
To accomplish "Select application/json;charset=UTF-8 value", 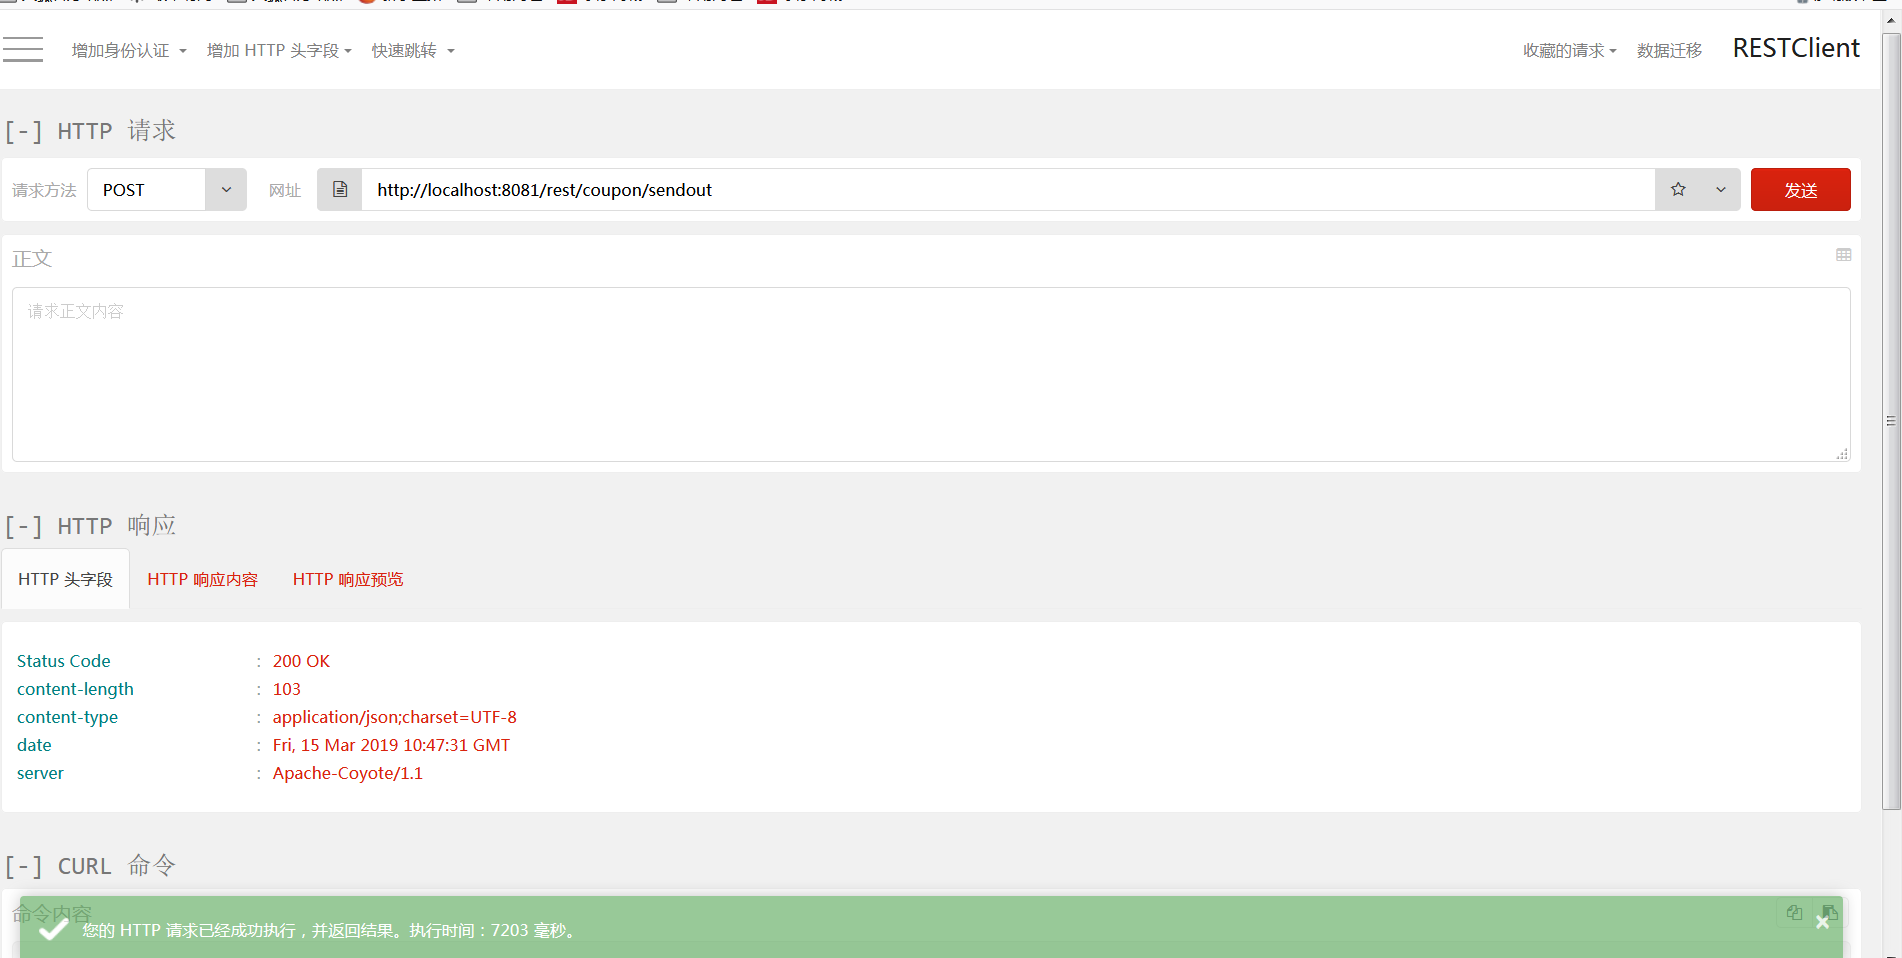I will tap(394, 717).
